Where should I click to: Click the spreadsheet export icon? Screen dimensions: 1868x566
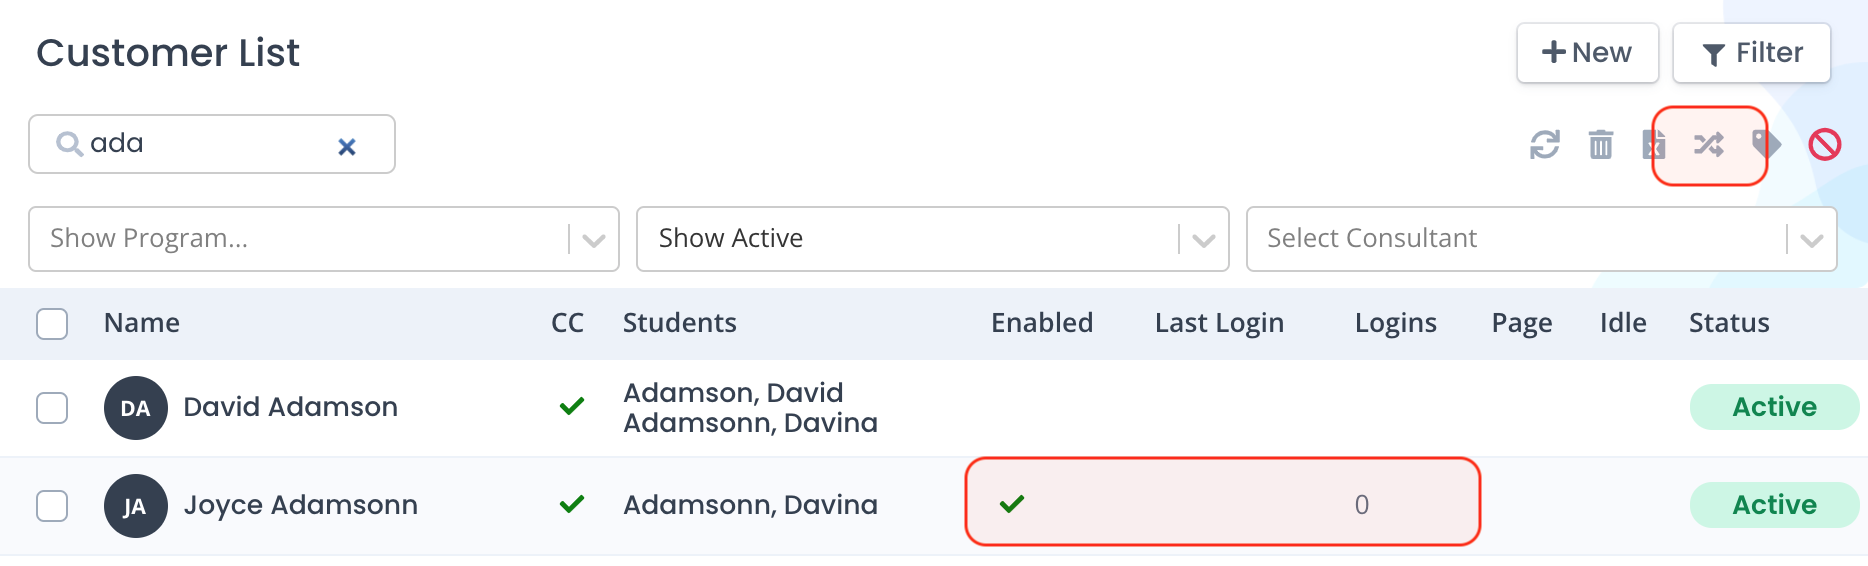(1653, 145)
